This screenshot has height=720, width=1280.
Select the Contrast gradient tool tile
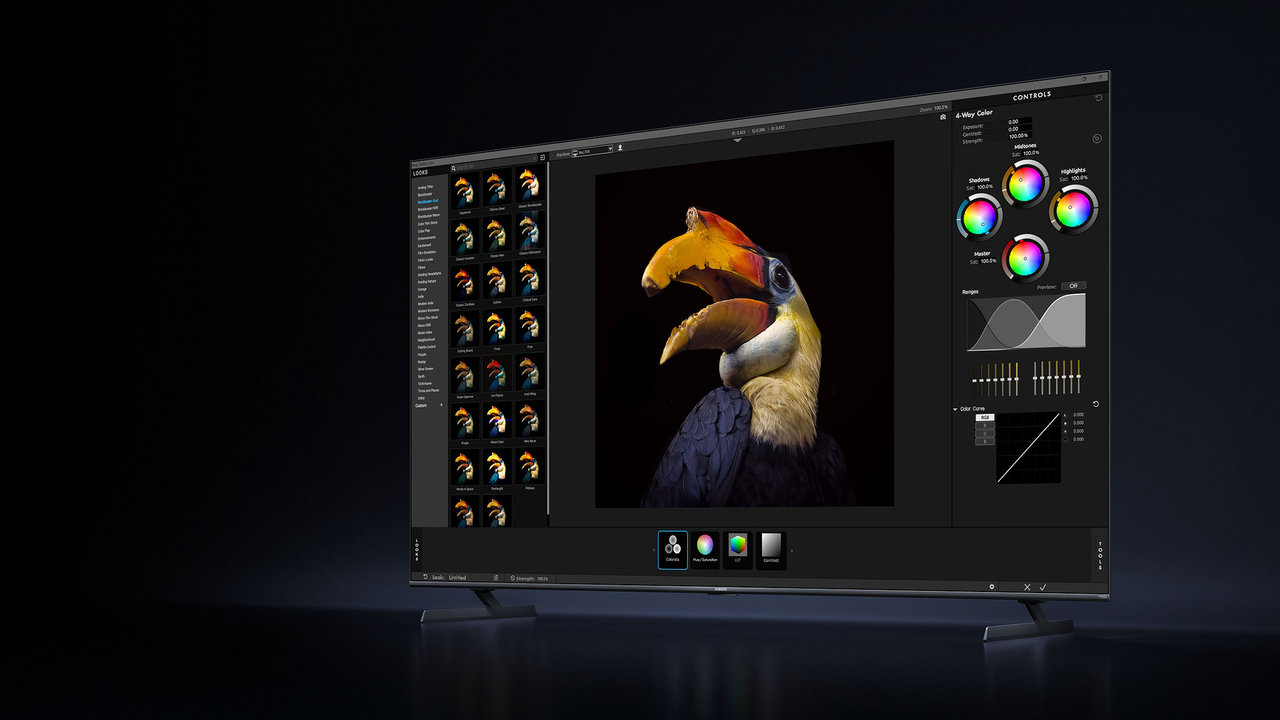(771, 548)
